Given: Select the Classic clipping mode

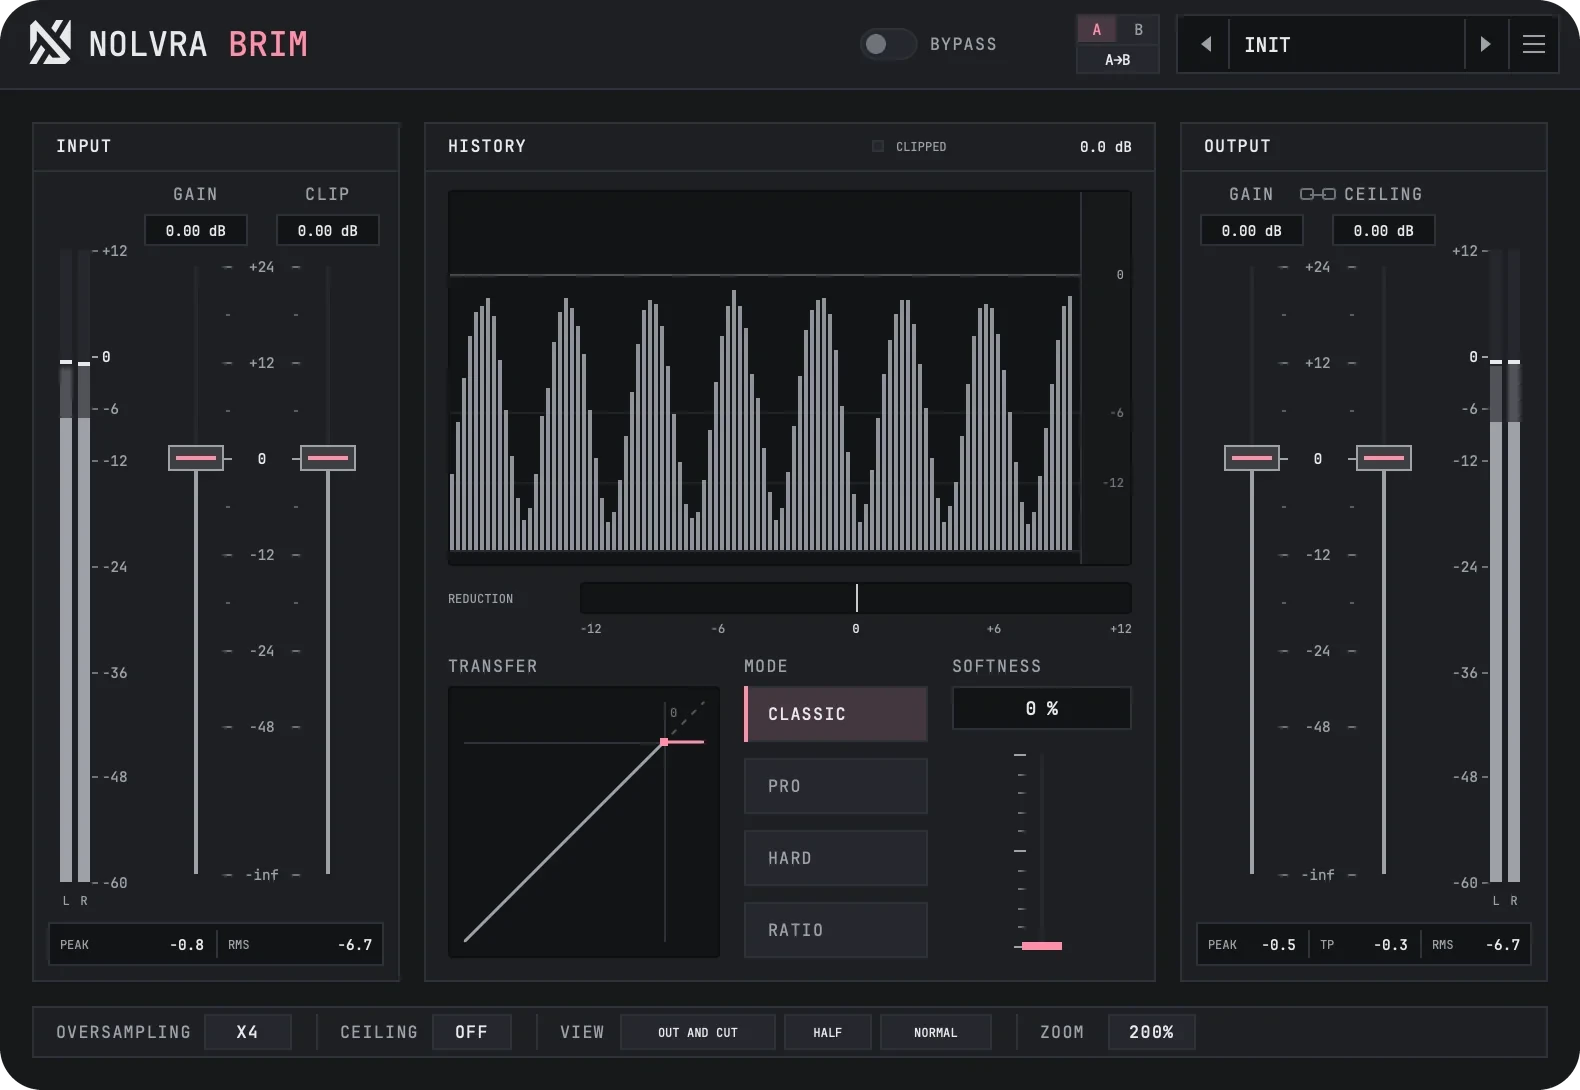Looking at the screenshot, I should click(836, 714).
